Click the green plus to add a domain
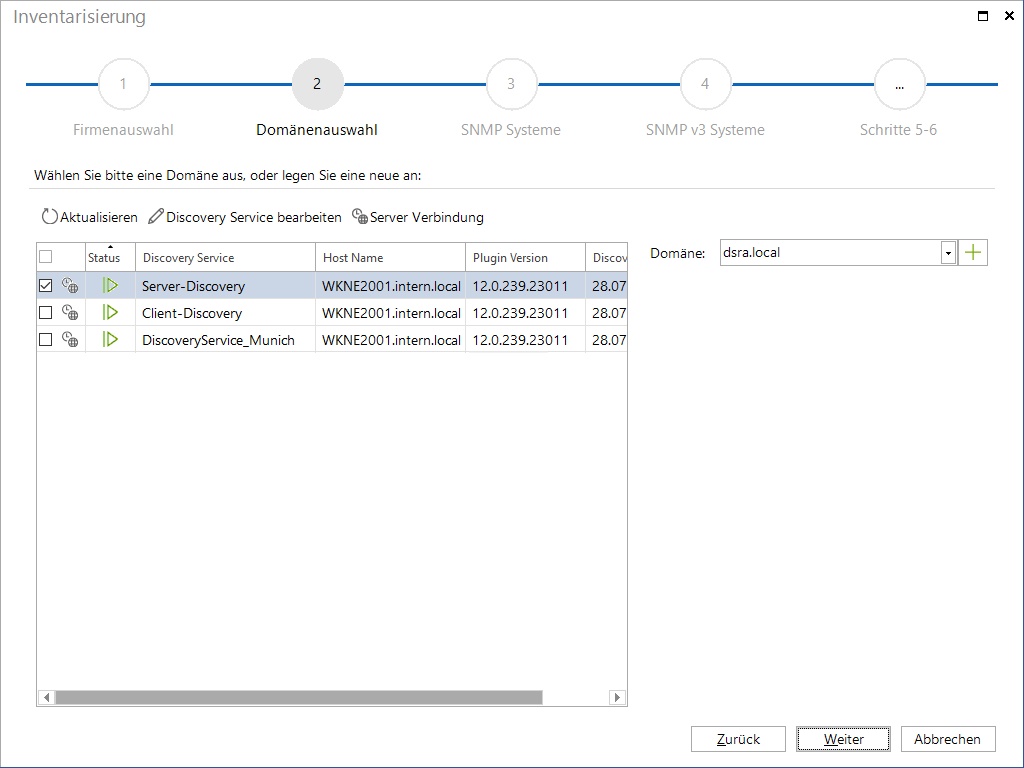Viewport: 1024px width, 768px height. 973,253
